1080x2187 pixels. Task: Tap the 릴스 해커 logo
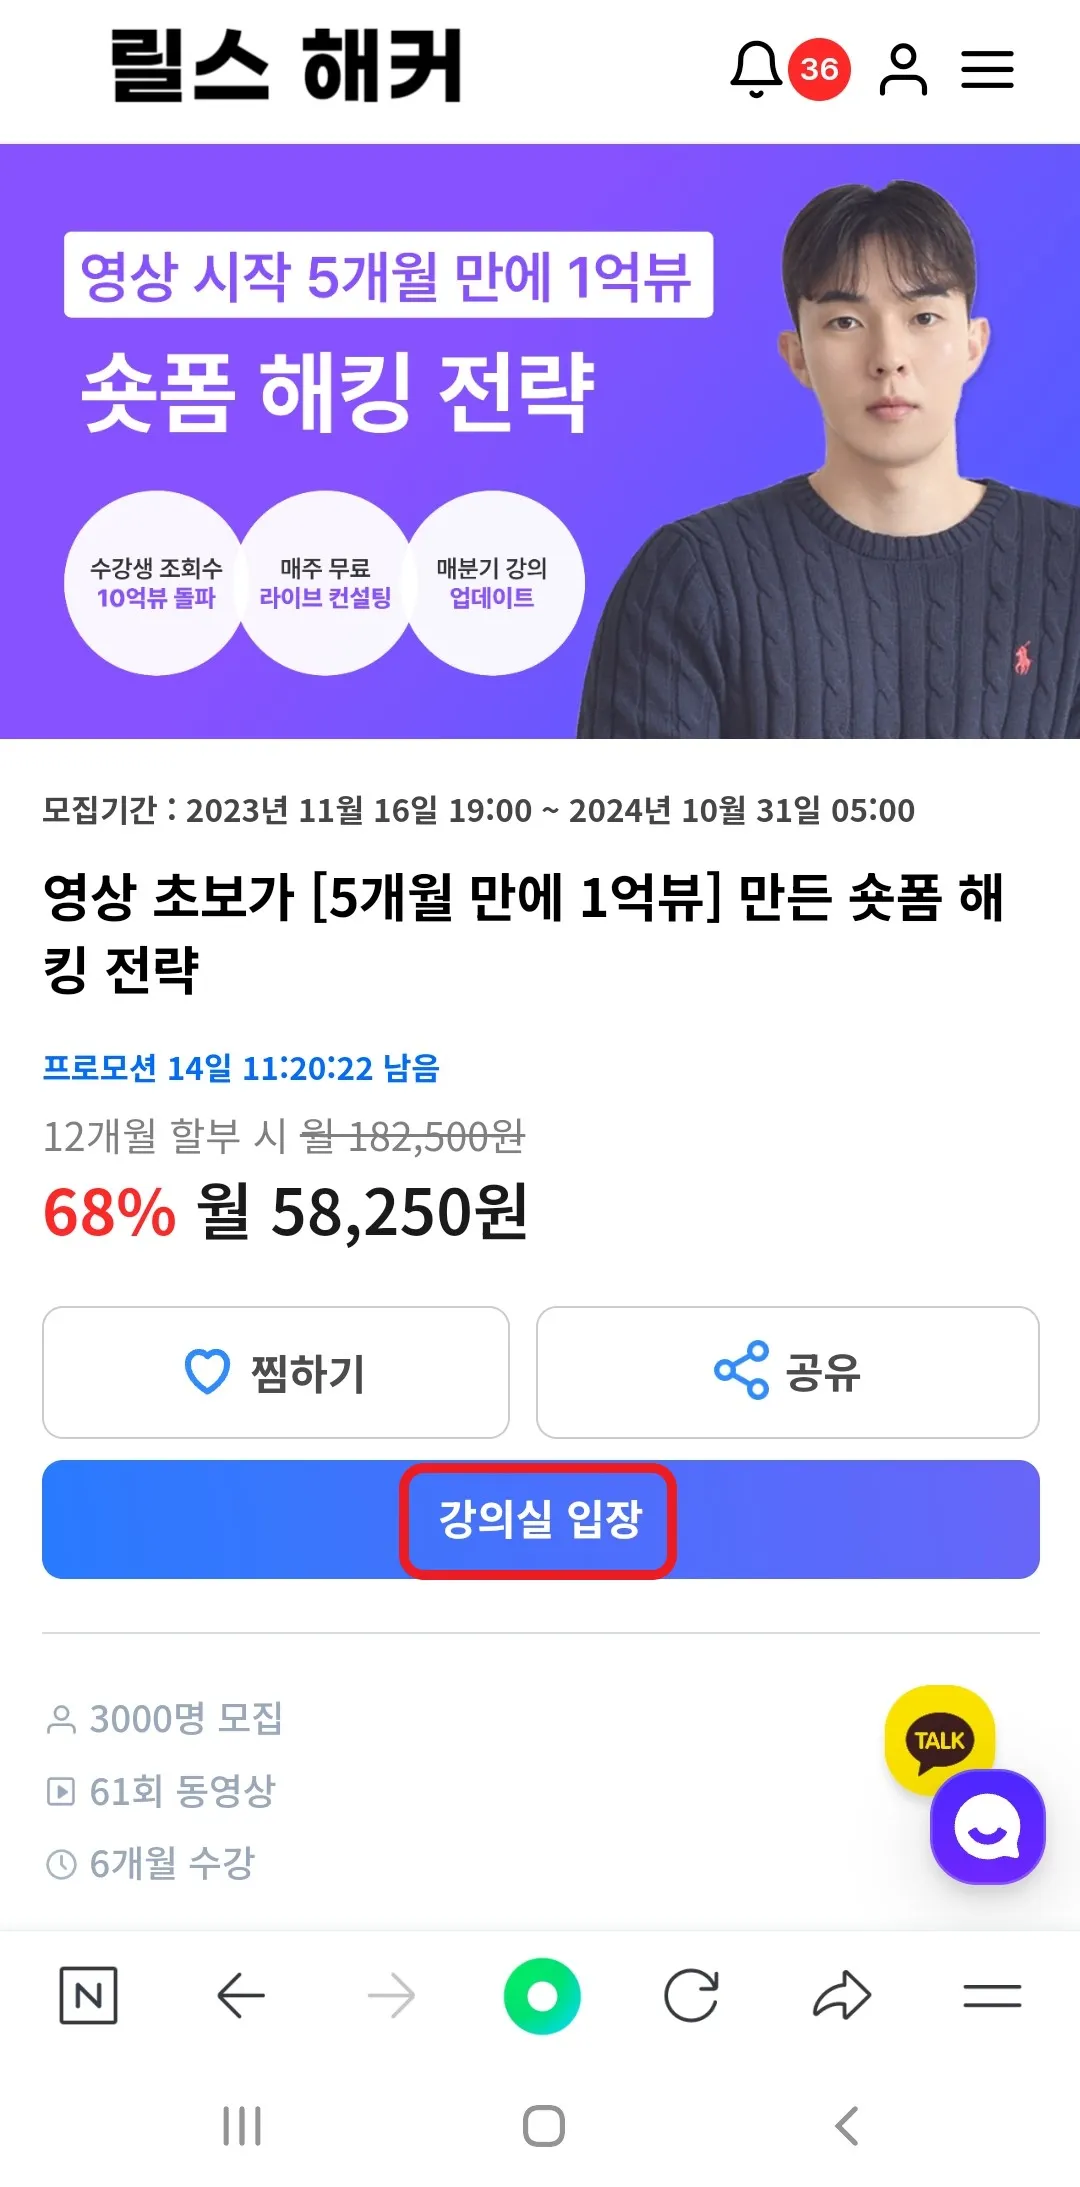click(x=286, y=66)
